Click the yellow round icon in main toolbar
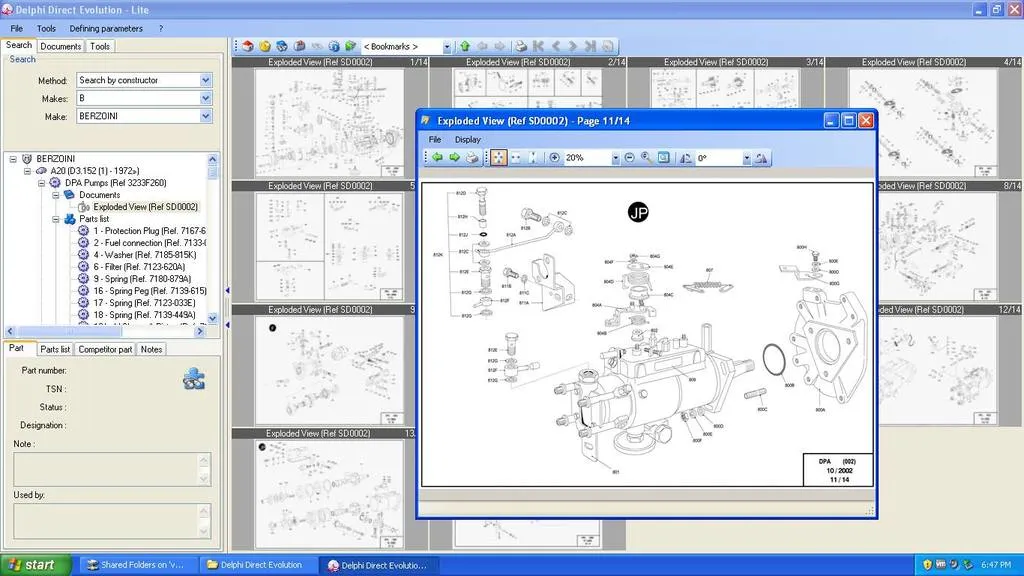1024x576 pixels. click(264, 46)
